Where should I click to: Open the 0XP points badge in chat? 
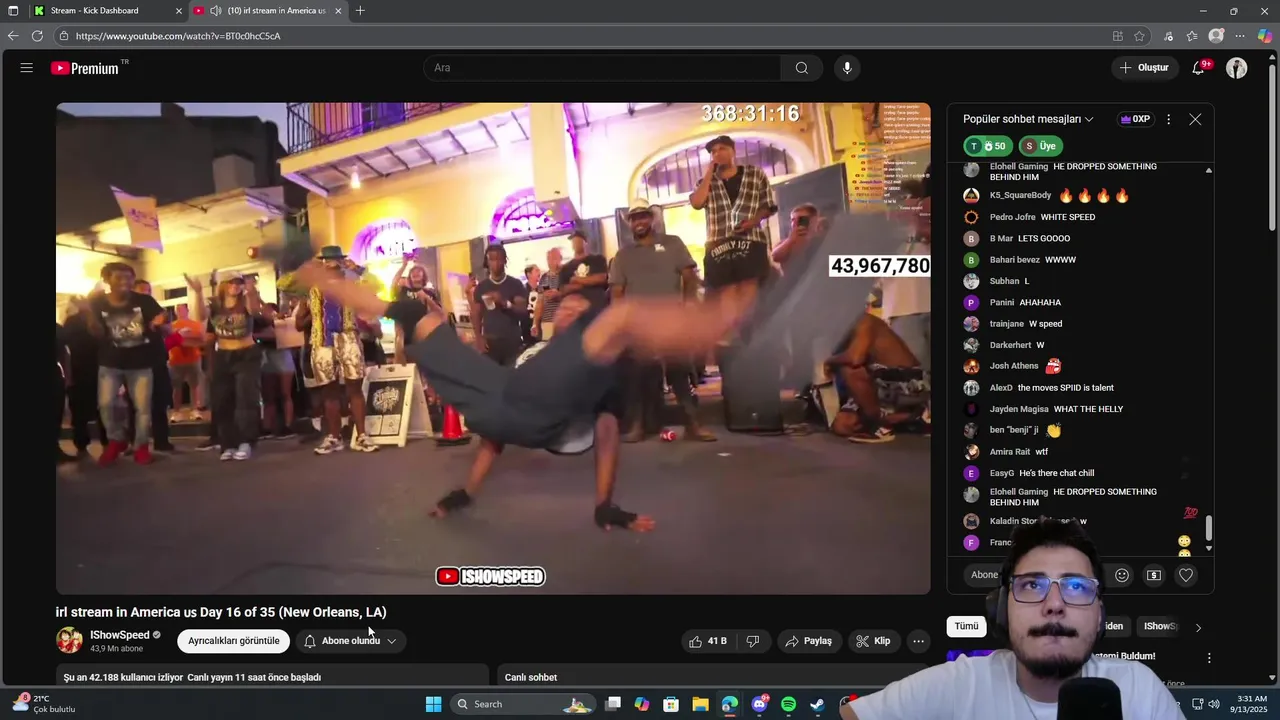[1135, 119]
